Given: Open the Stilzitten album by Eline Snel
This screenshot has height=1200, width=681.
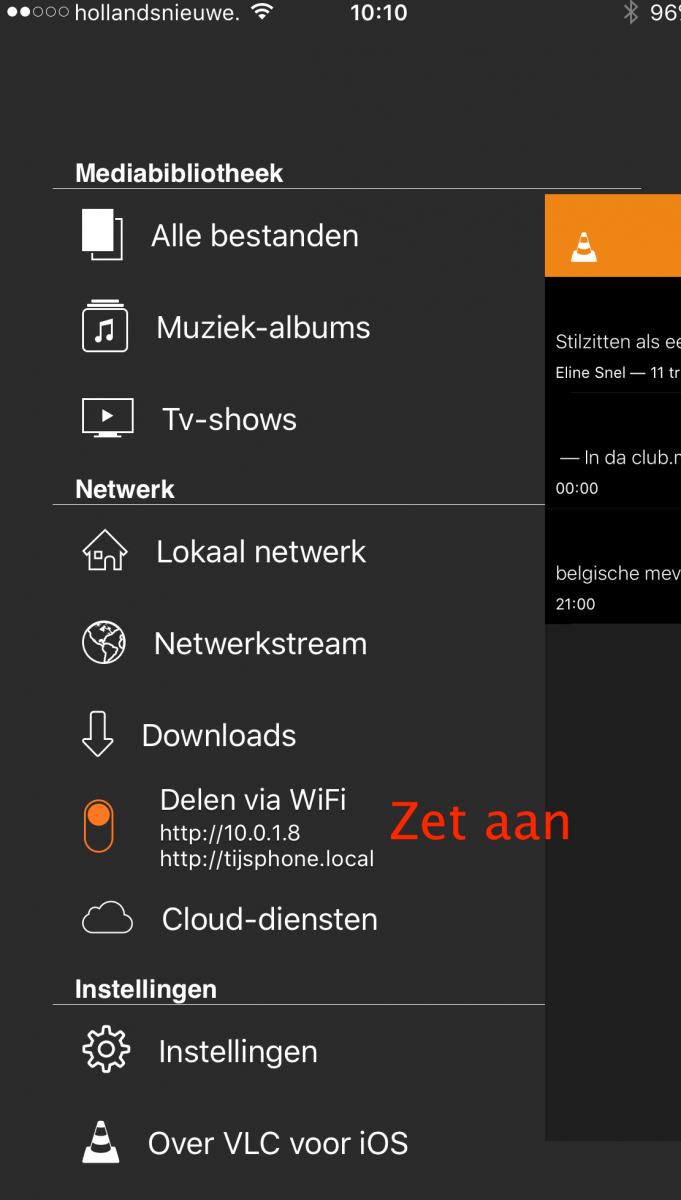Looking at the screenshot, I should 617,355.
